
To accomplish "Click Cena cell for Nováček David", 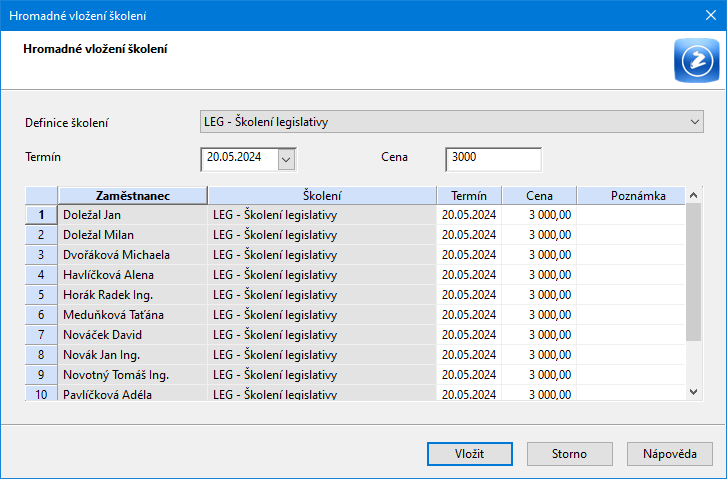I will pyautogui.click(x=538, y=334).
